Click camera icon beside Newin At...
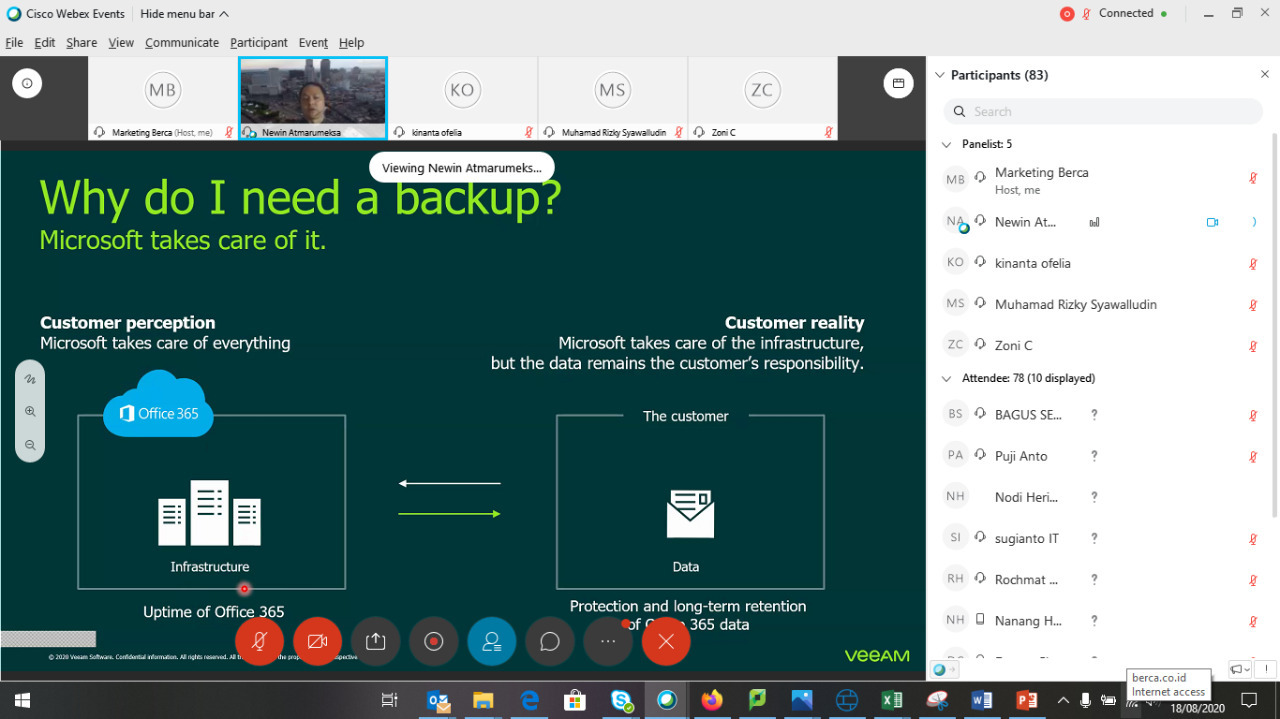The image size is (1280, 719). [x=1212, y=222]
